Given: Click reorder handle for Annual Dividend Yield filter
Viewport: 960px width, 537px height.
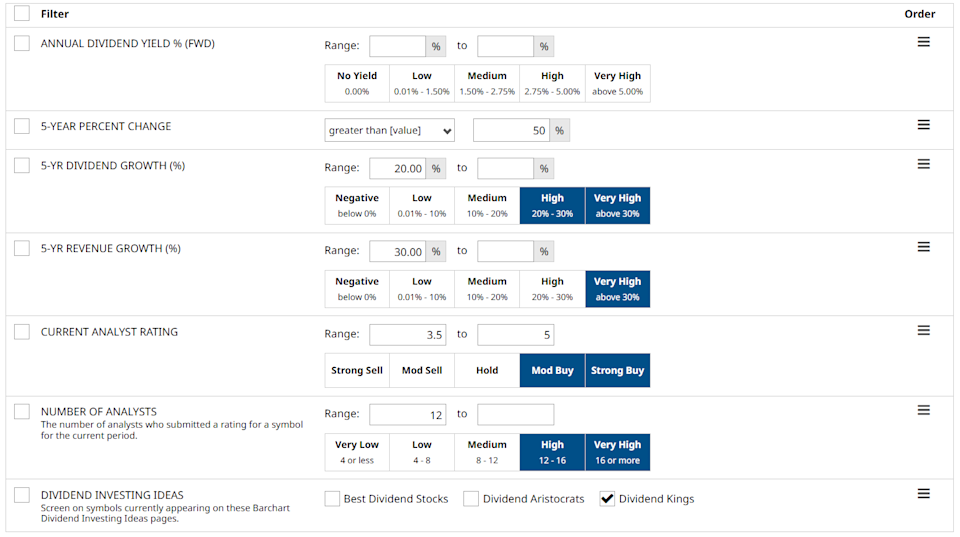Looking at the screenshot, I should [923, 42].
